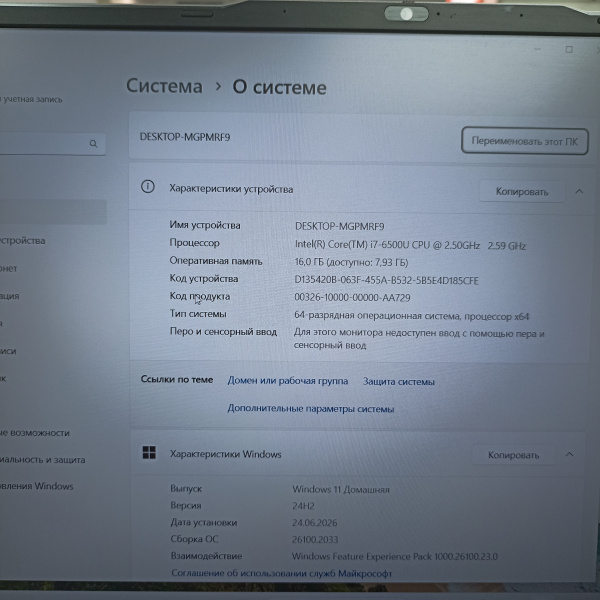
Task: Click the 'учетная запись' account label
Action: (31, 99)
